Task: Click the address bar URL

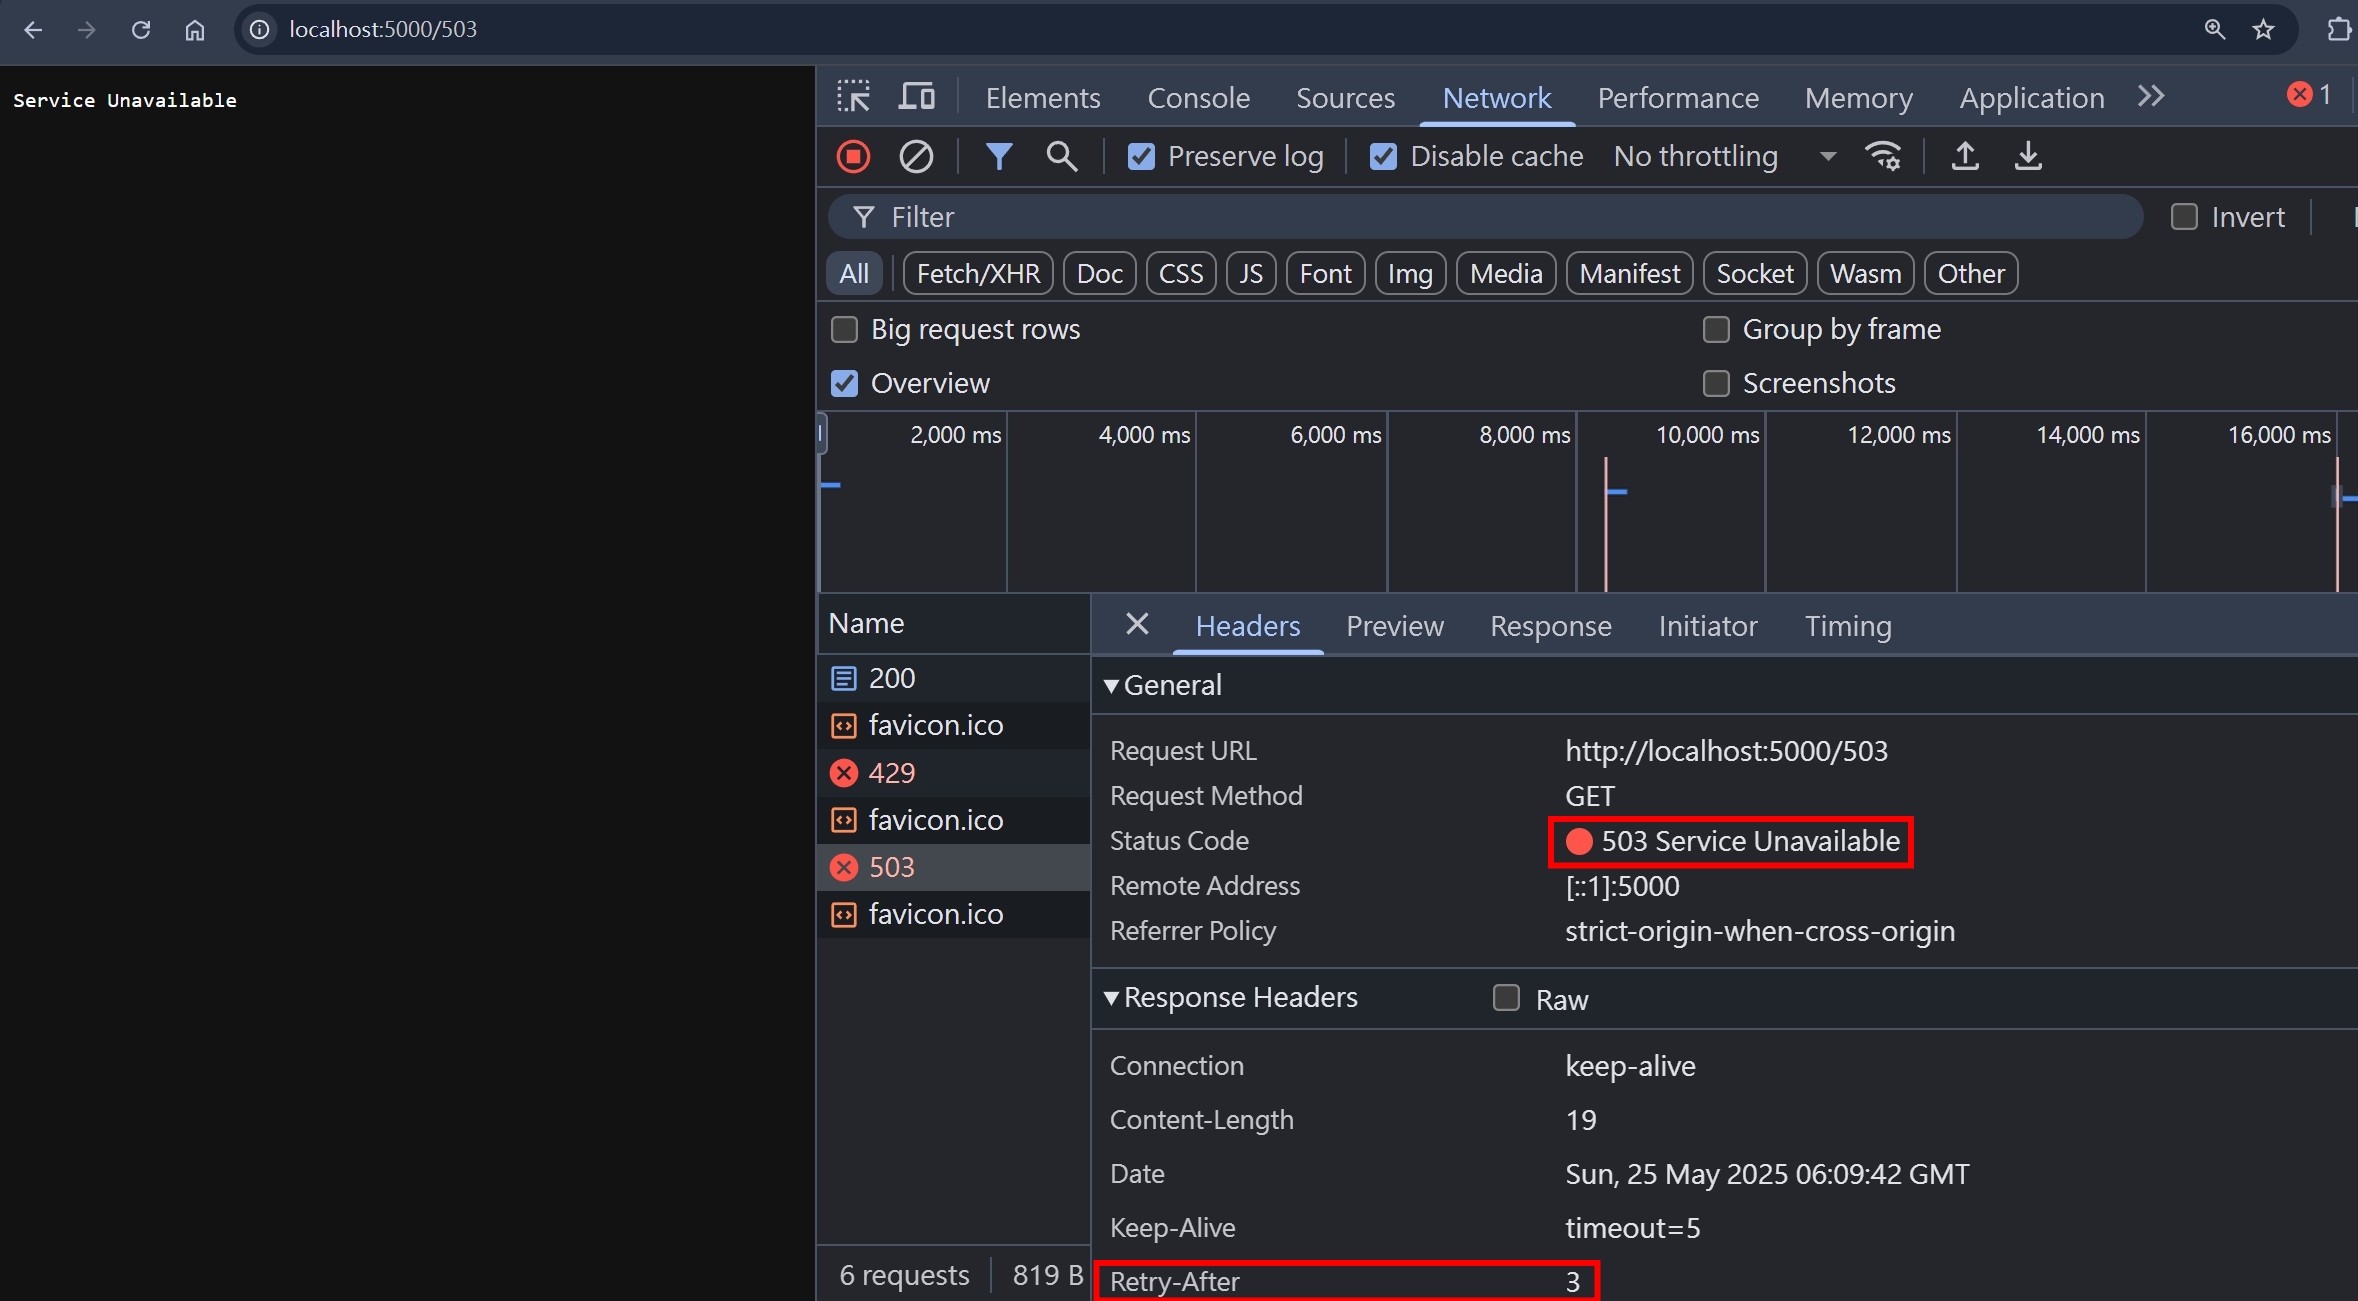Action: point(383,30)
